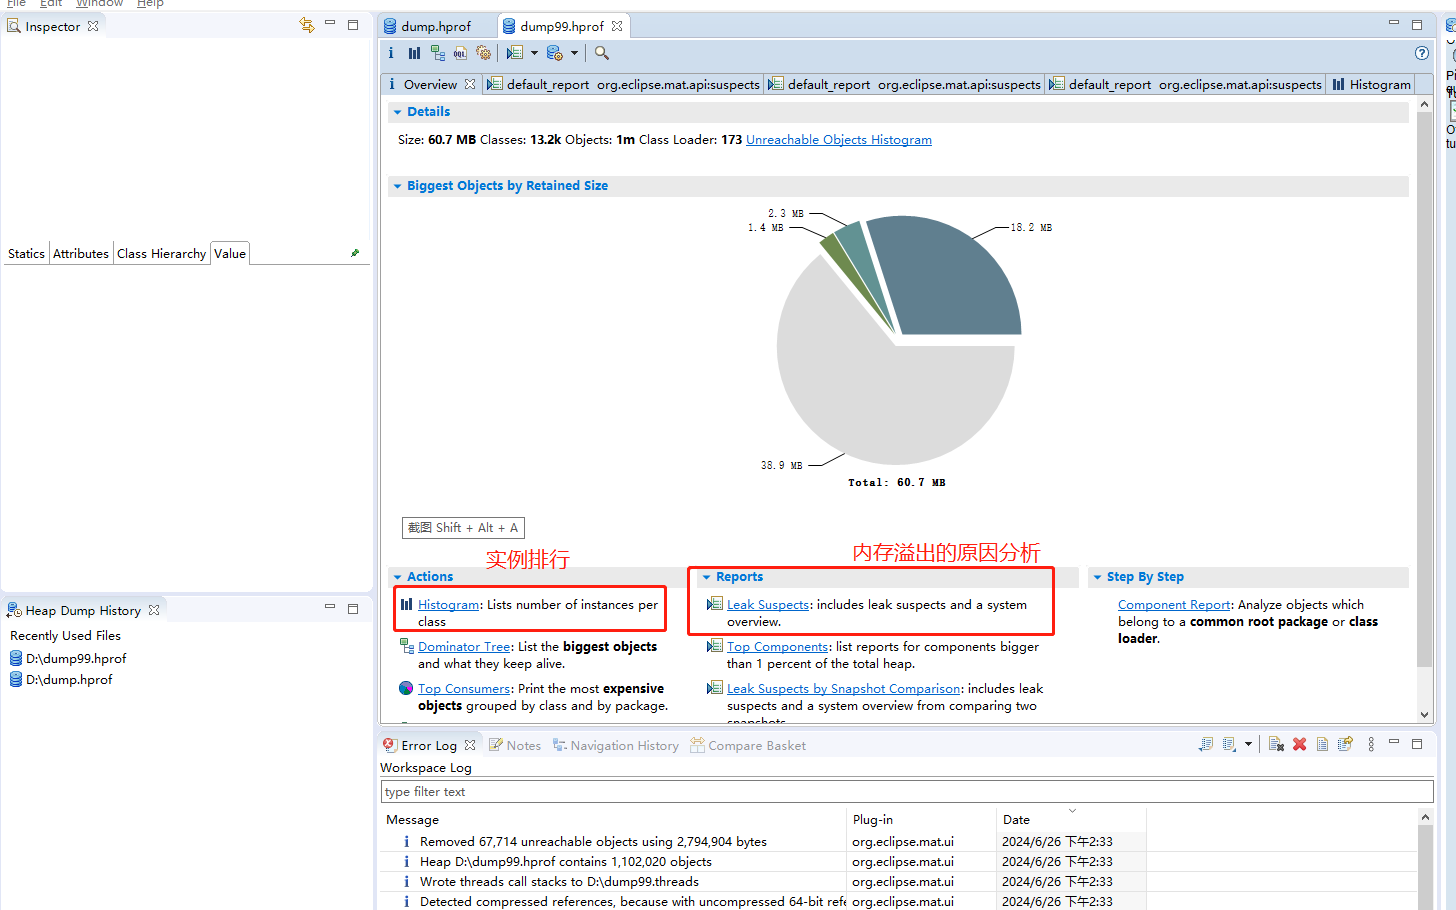Open the query browser dropdown arrow

point(574,53)
